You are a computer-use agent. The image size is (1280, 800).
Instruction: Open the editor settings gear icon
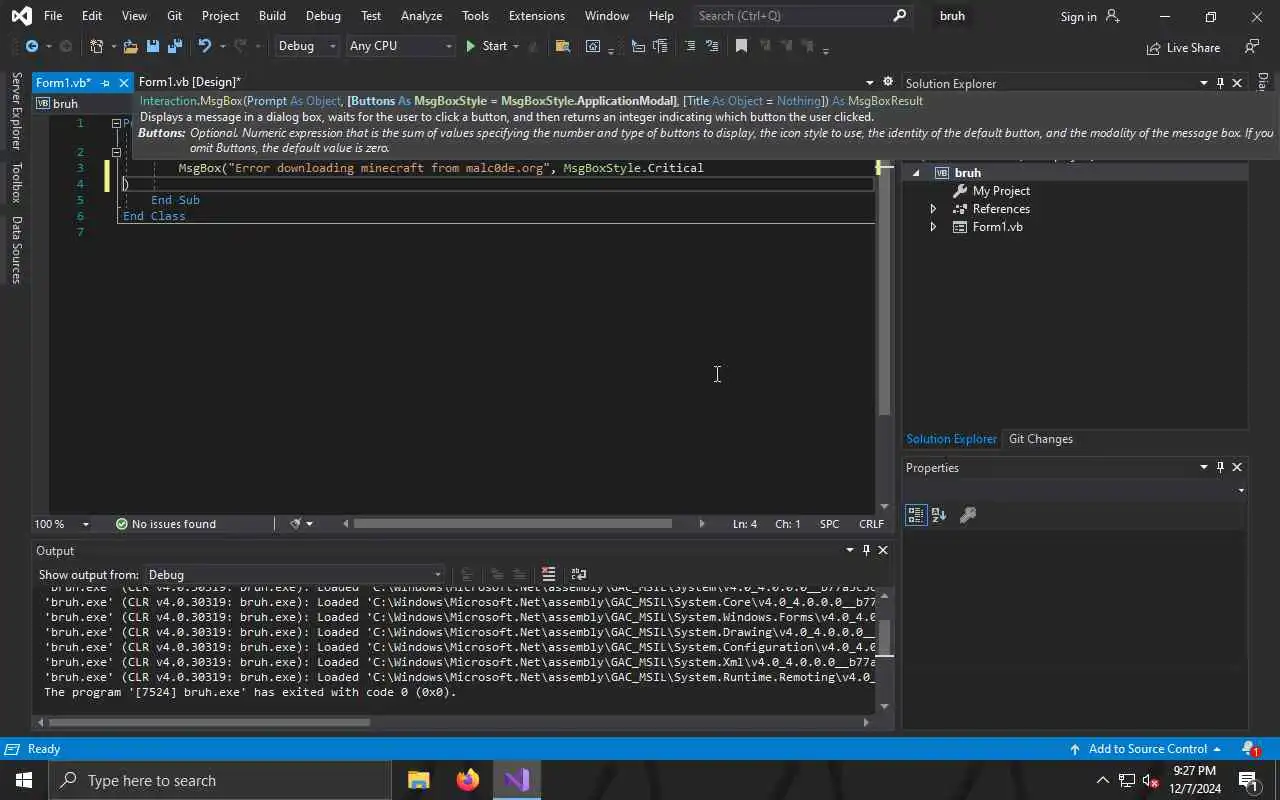tap(887, 82)
